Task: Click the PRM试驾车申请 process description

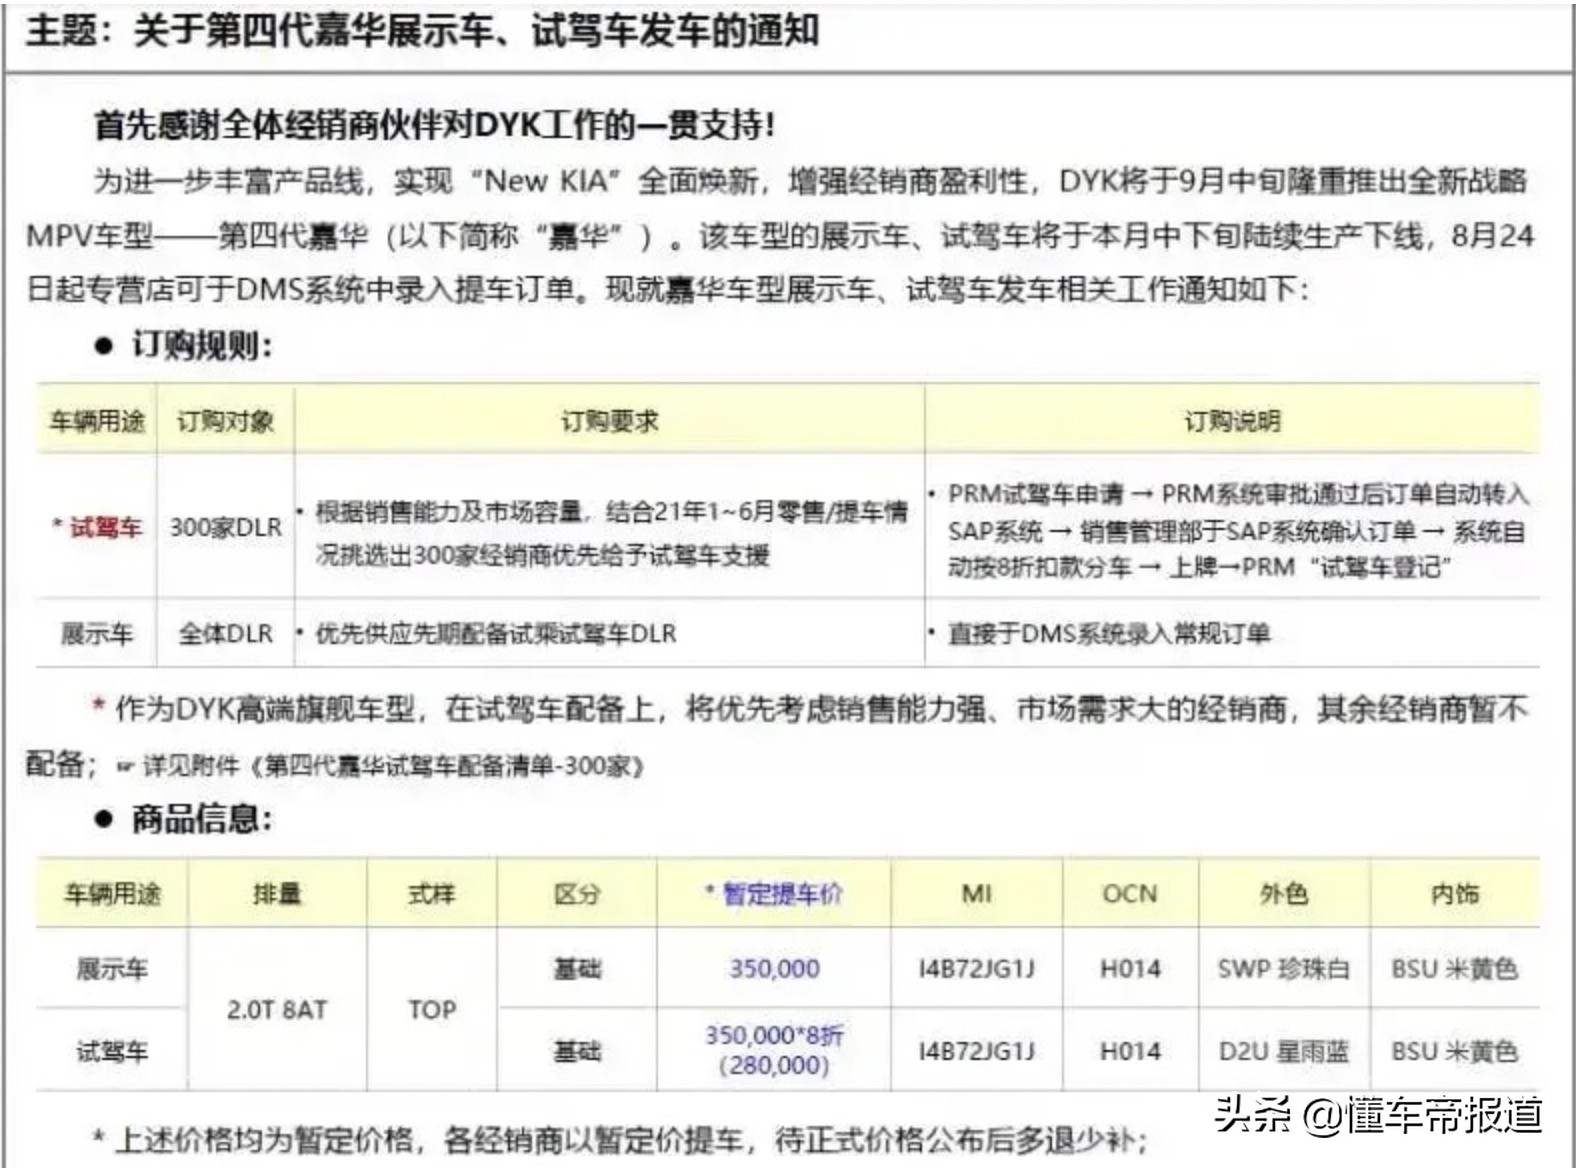Action: (1237, 530)
